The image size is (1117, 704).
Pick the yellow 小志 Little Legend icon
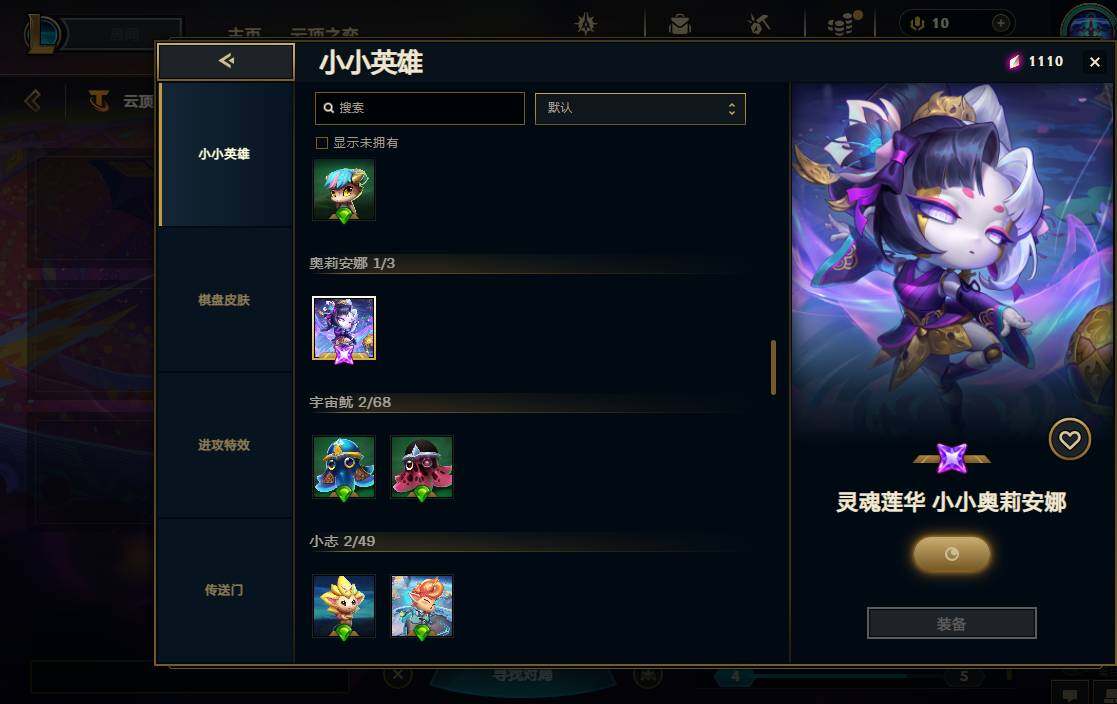pyautogui.click(x=344, y=606)
